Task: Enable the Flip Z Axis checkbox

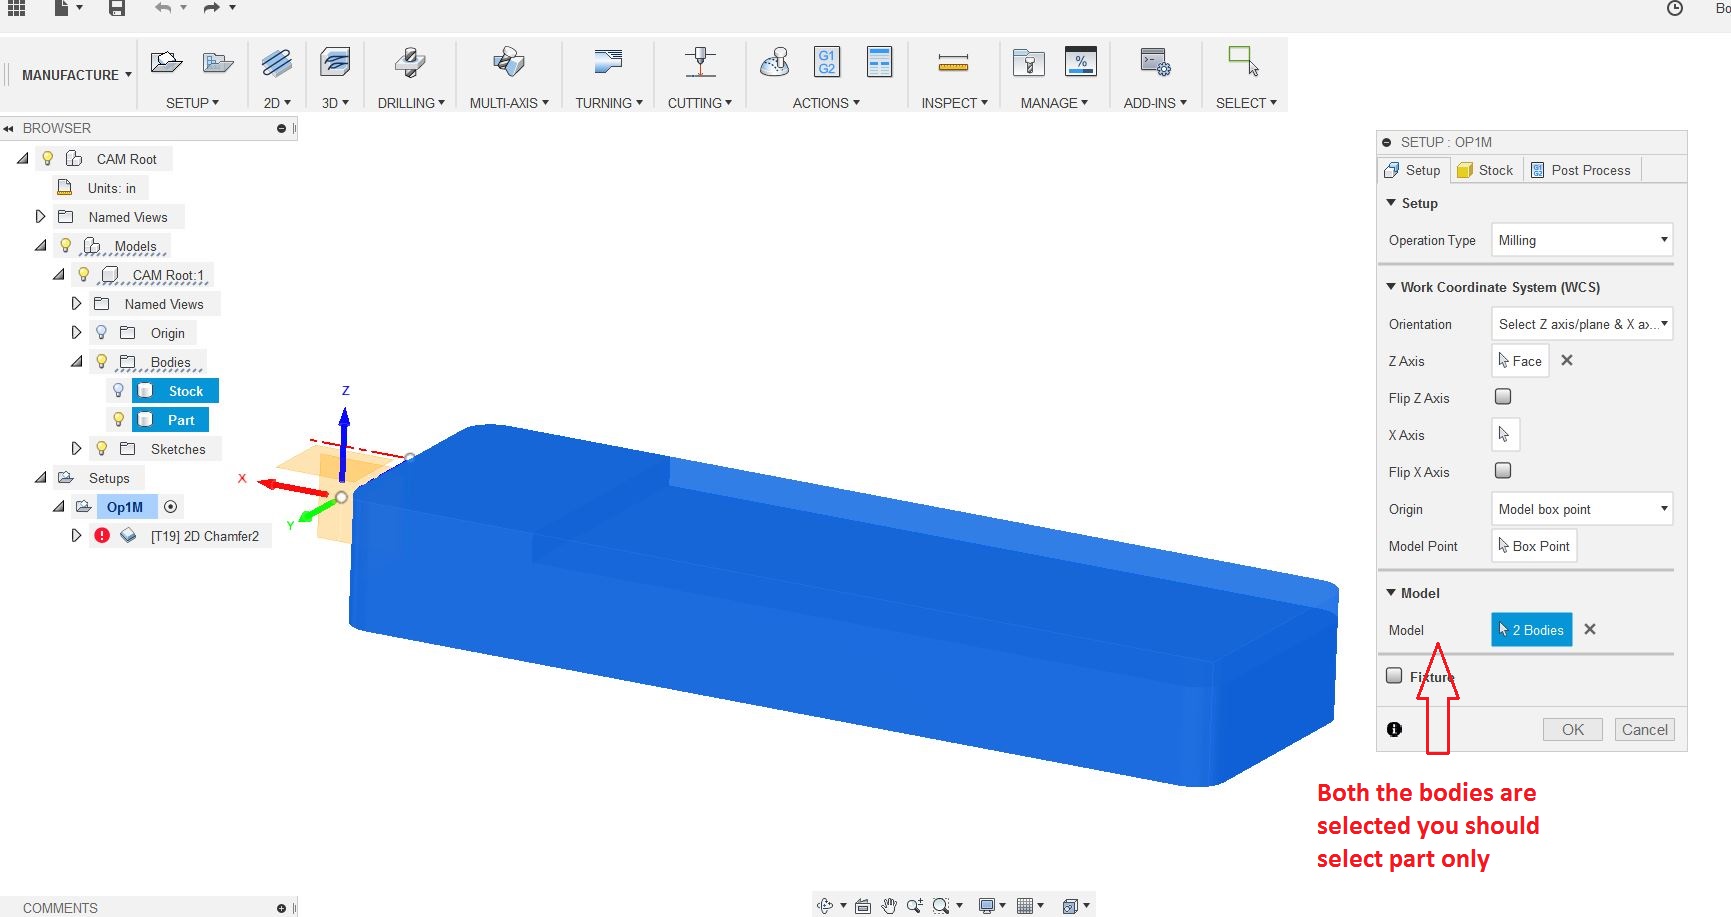Action: 1502,396
